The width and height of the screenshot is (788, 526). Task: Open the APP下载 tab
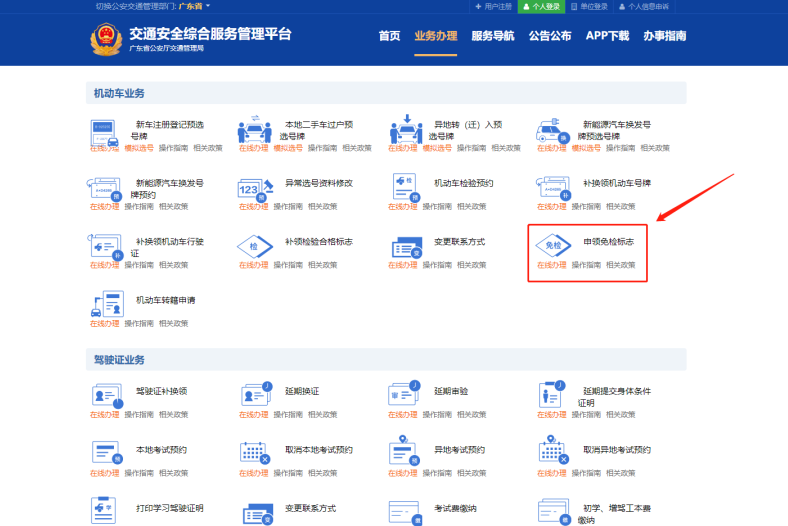(607, 36)
